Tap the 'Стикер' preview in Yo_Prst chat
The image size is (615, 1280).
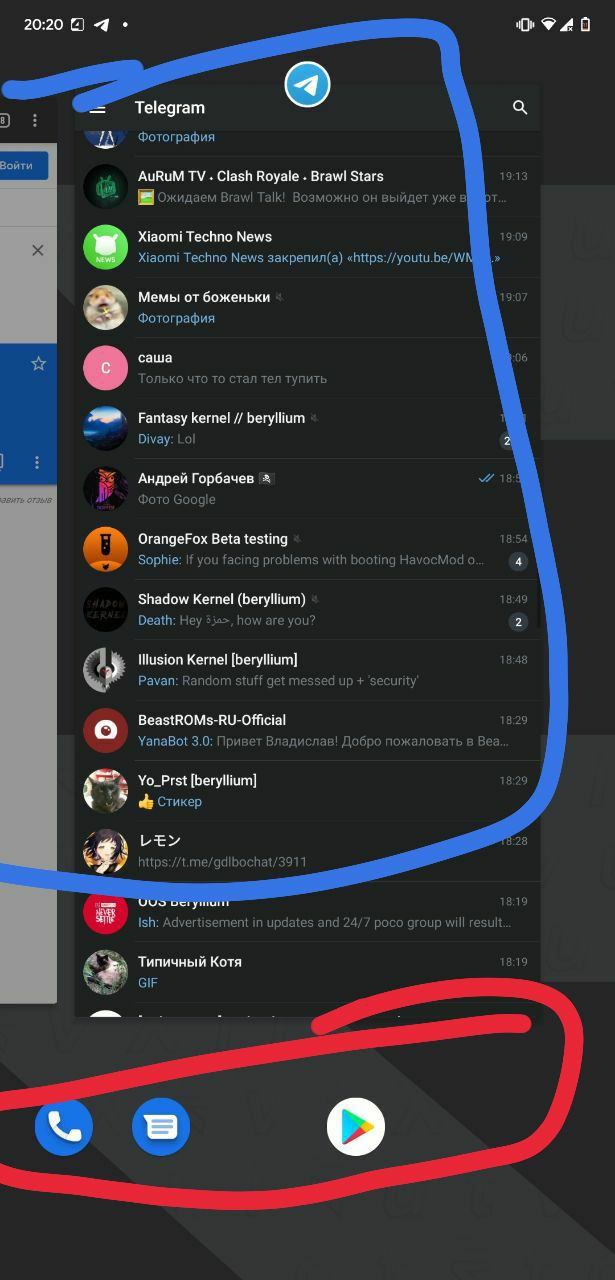(x=170, y=801)
